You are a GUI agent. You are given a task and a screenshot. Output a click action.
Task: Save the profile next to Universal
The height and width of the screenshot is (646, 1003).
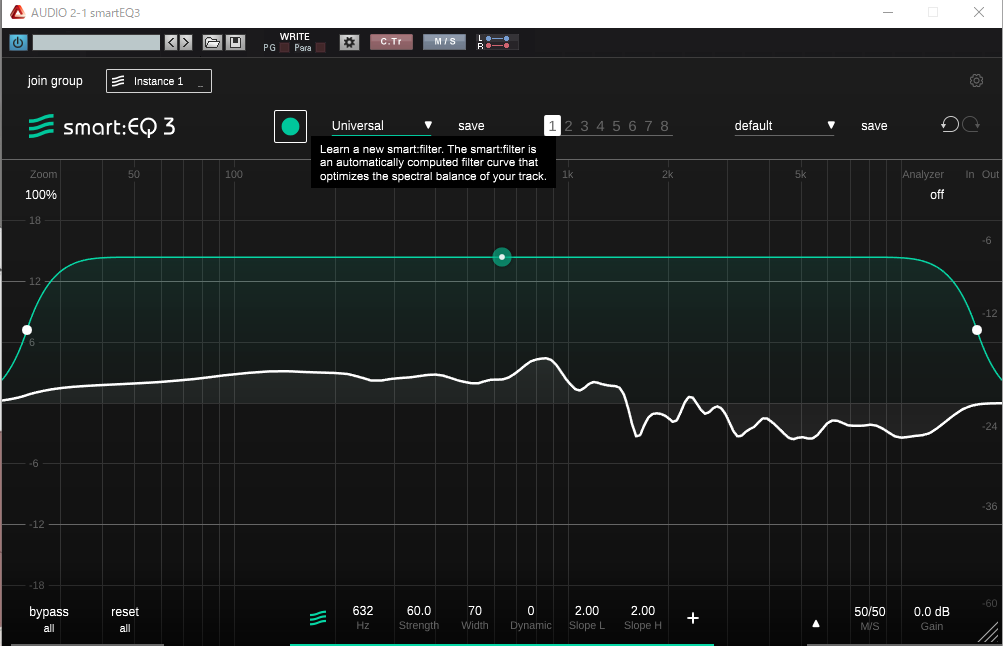471,126
